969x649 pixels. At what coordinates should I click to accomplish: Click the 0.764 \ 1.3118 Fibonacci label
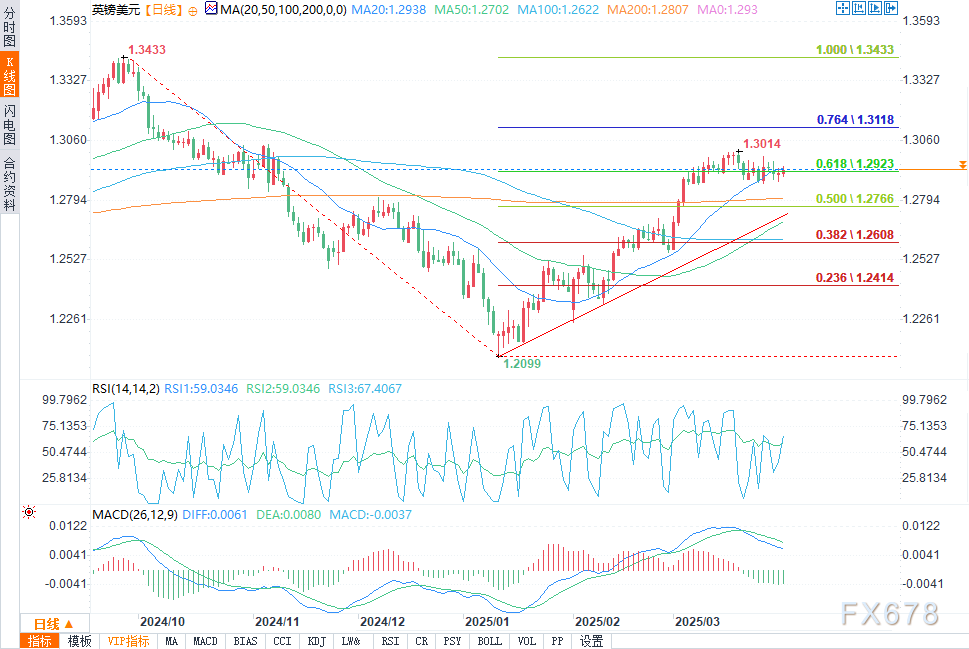[855, 119]
